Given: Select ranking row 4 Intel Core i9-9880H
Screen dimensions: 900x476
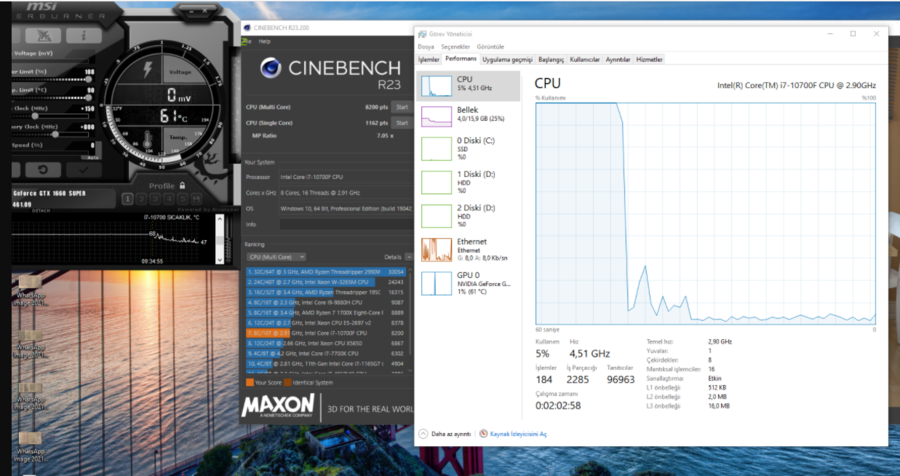Looking at the screenshot, I should point(326,303).
